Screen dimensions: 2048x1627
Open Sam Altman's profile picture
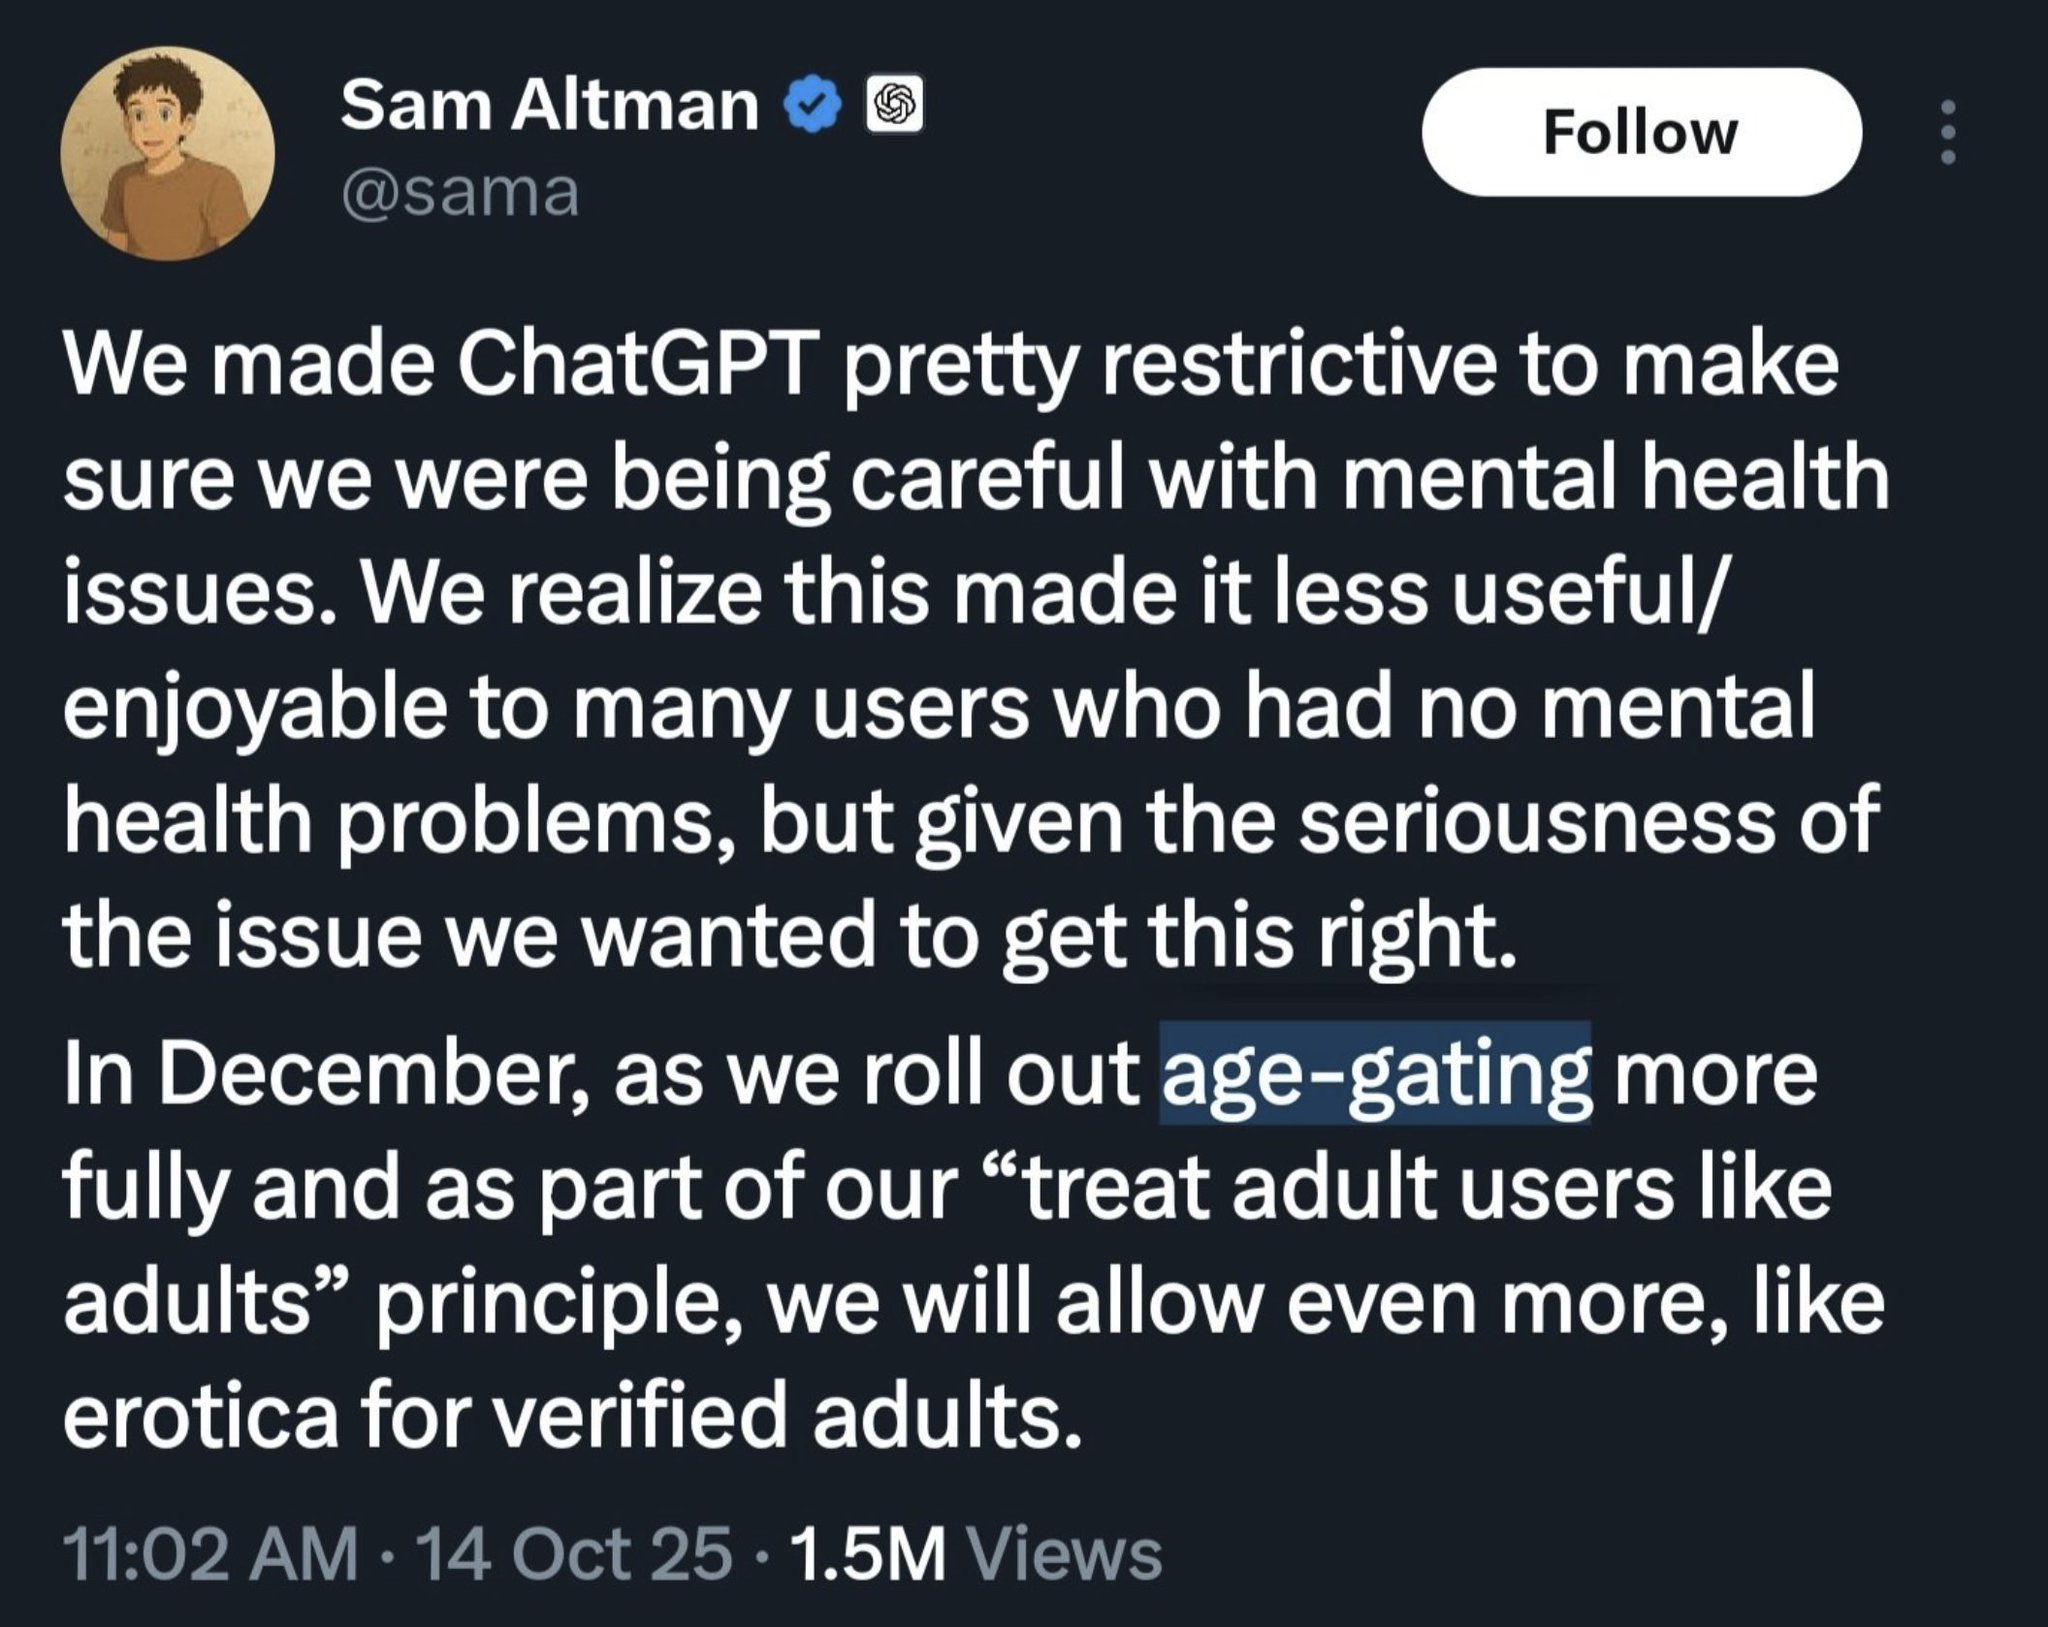point(167,153)
